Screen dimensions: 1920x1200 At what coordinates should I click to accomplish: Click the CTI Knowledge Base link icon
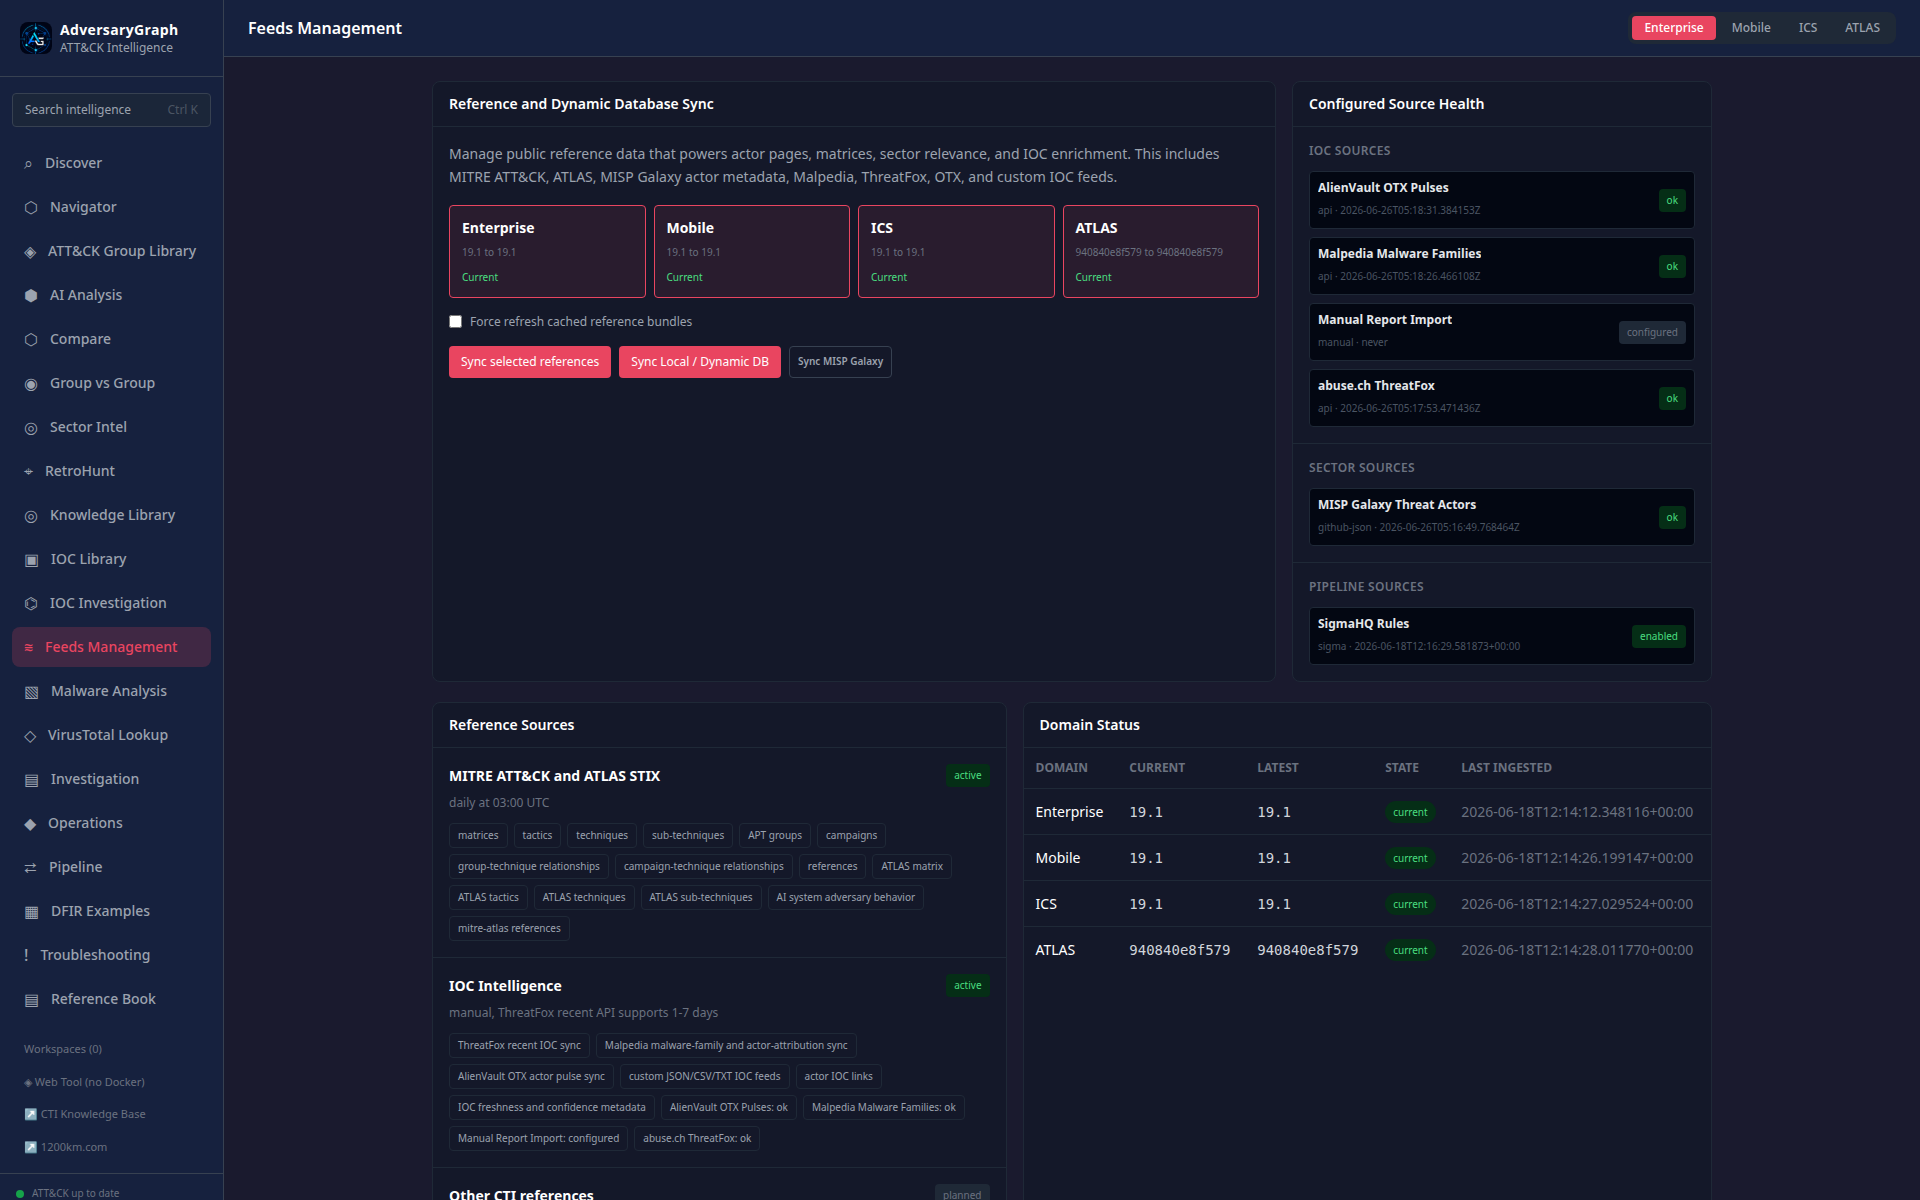click(30, 1115)
